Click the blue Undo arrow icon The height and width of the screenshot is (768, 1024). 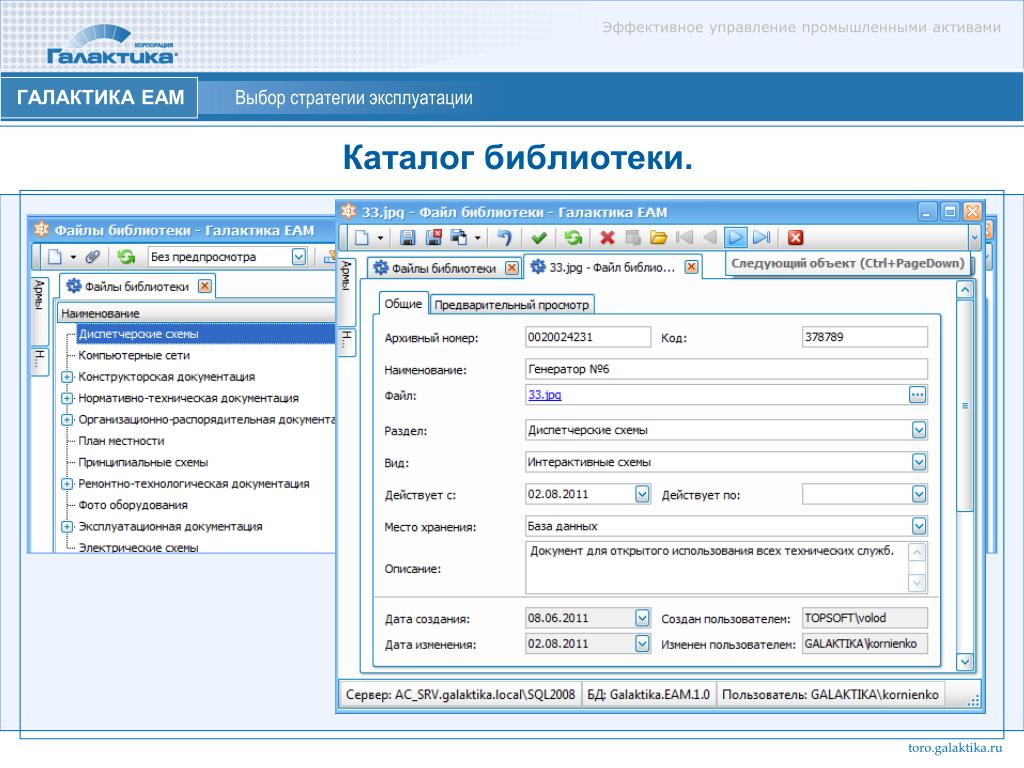(504, 238)
